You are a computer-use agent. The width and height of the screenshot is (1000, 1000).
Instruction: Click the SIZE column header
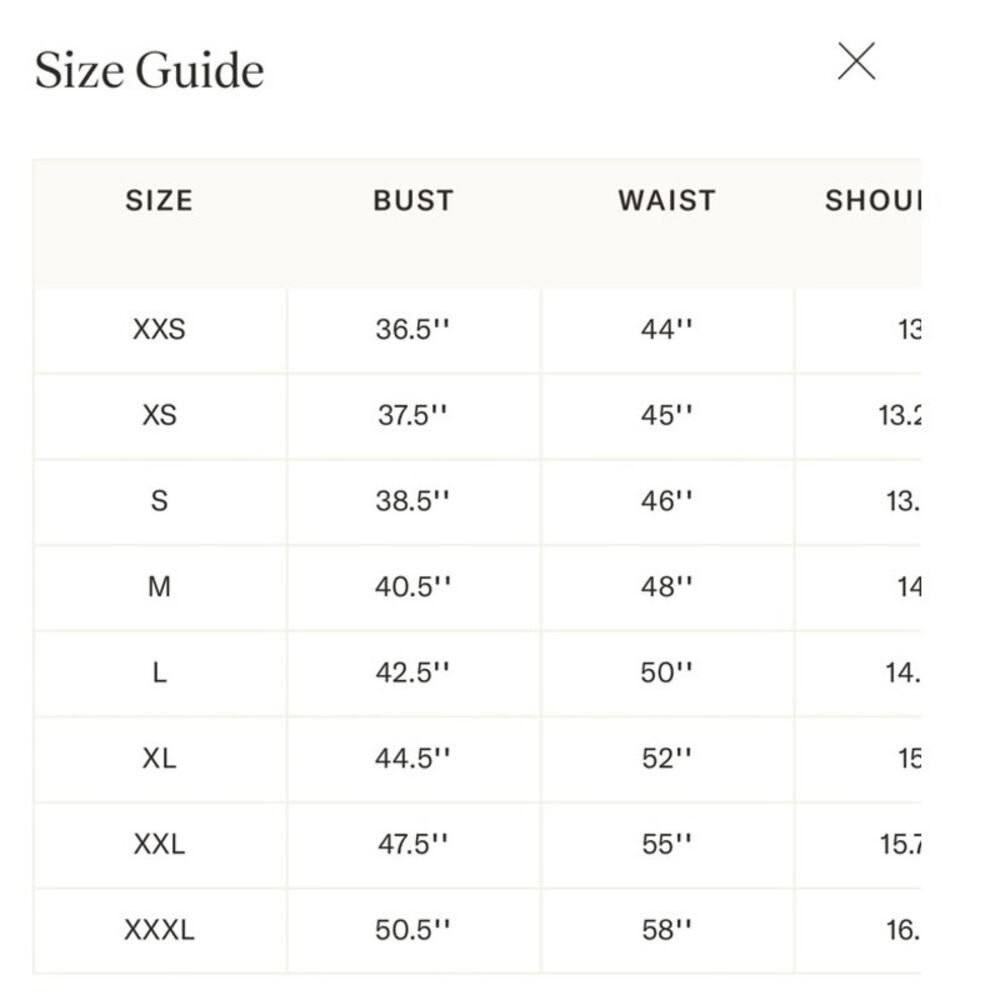coord(159,200)
